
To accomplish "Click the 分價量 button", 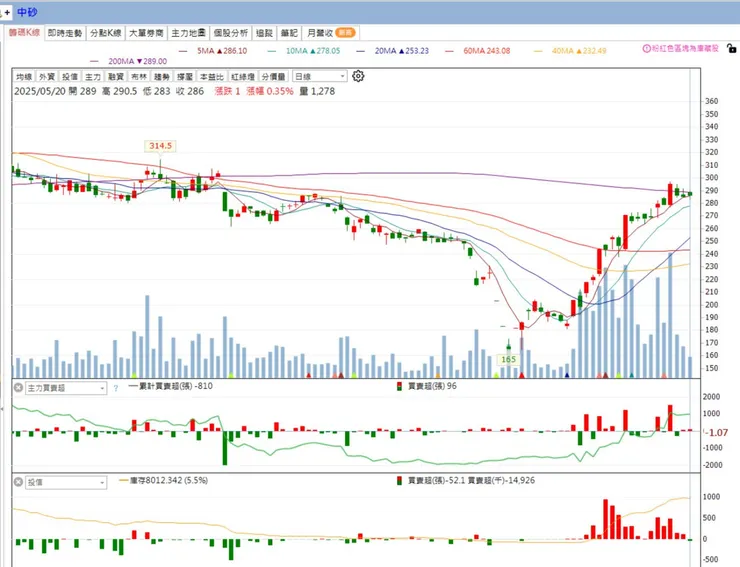I will 273,76.
